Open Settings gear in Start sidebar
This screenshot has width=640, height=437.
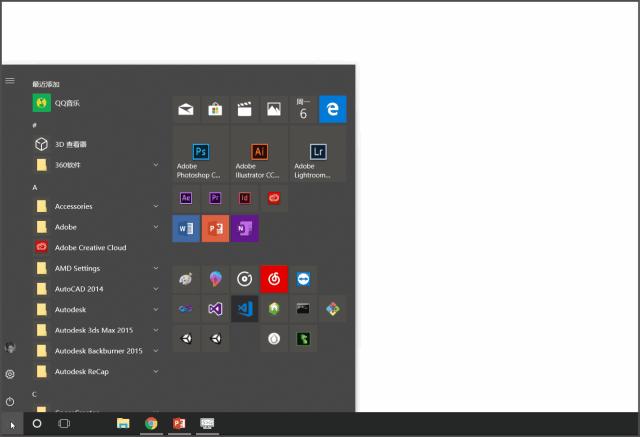pyautogui.click(x=10, y=374)
